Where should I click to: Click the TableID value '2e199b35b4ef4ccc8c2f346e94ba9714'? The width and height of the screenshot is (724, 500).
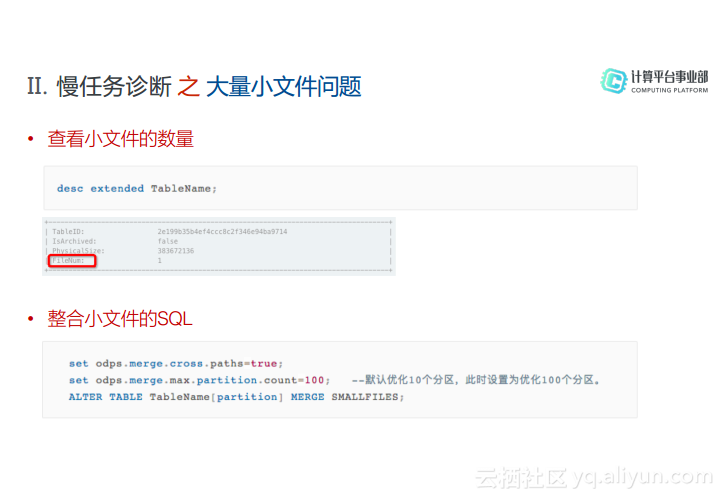tap(222, 231)
